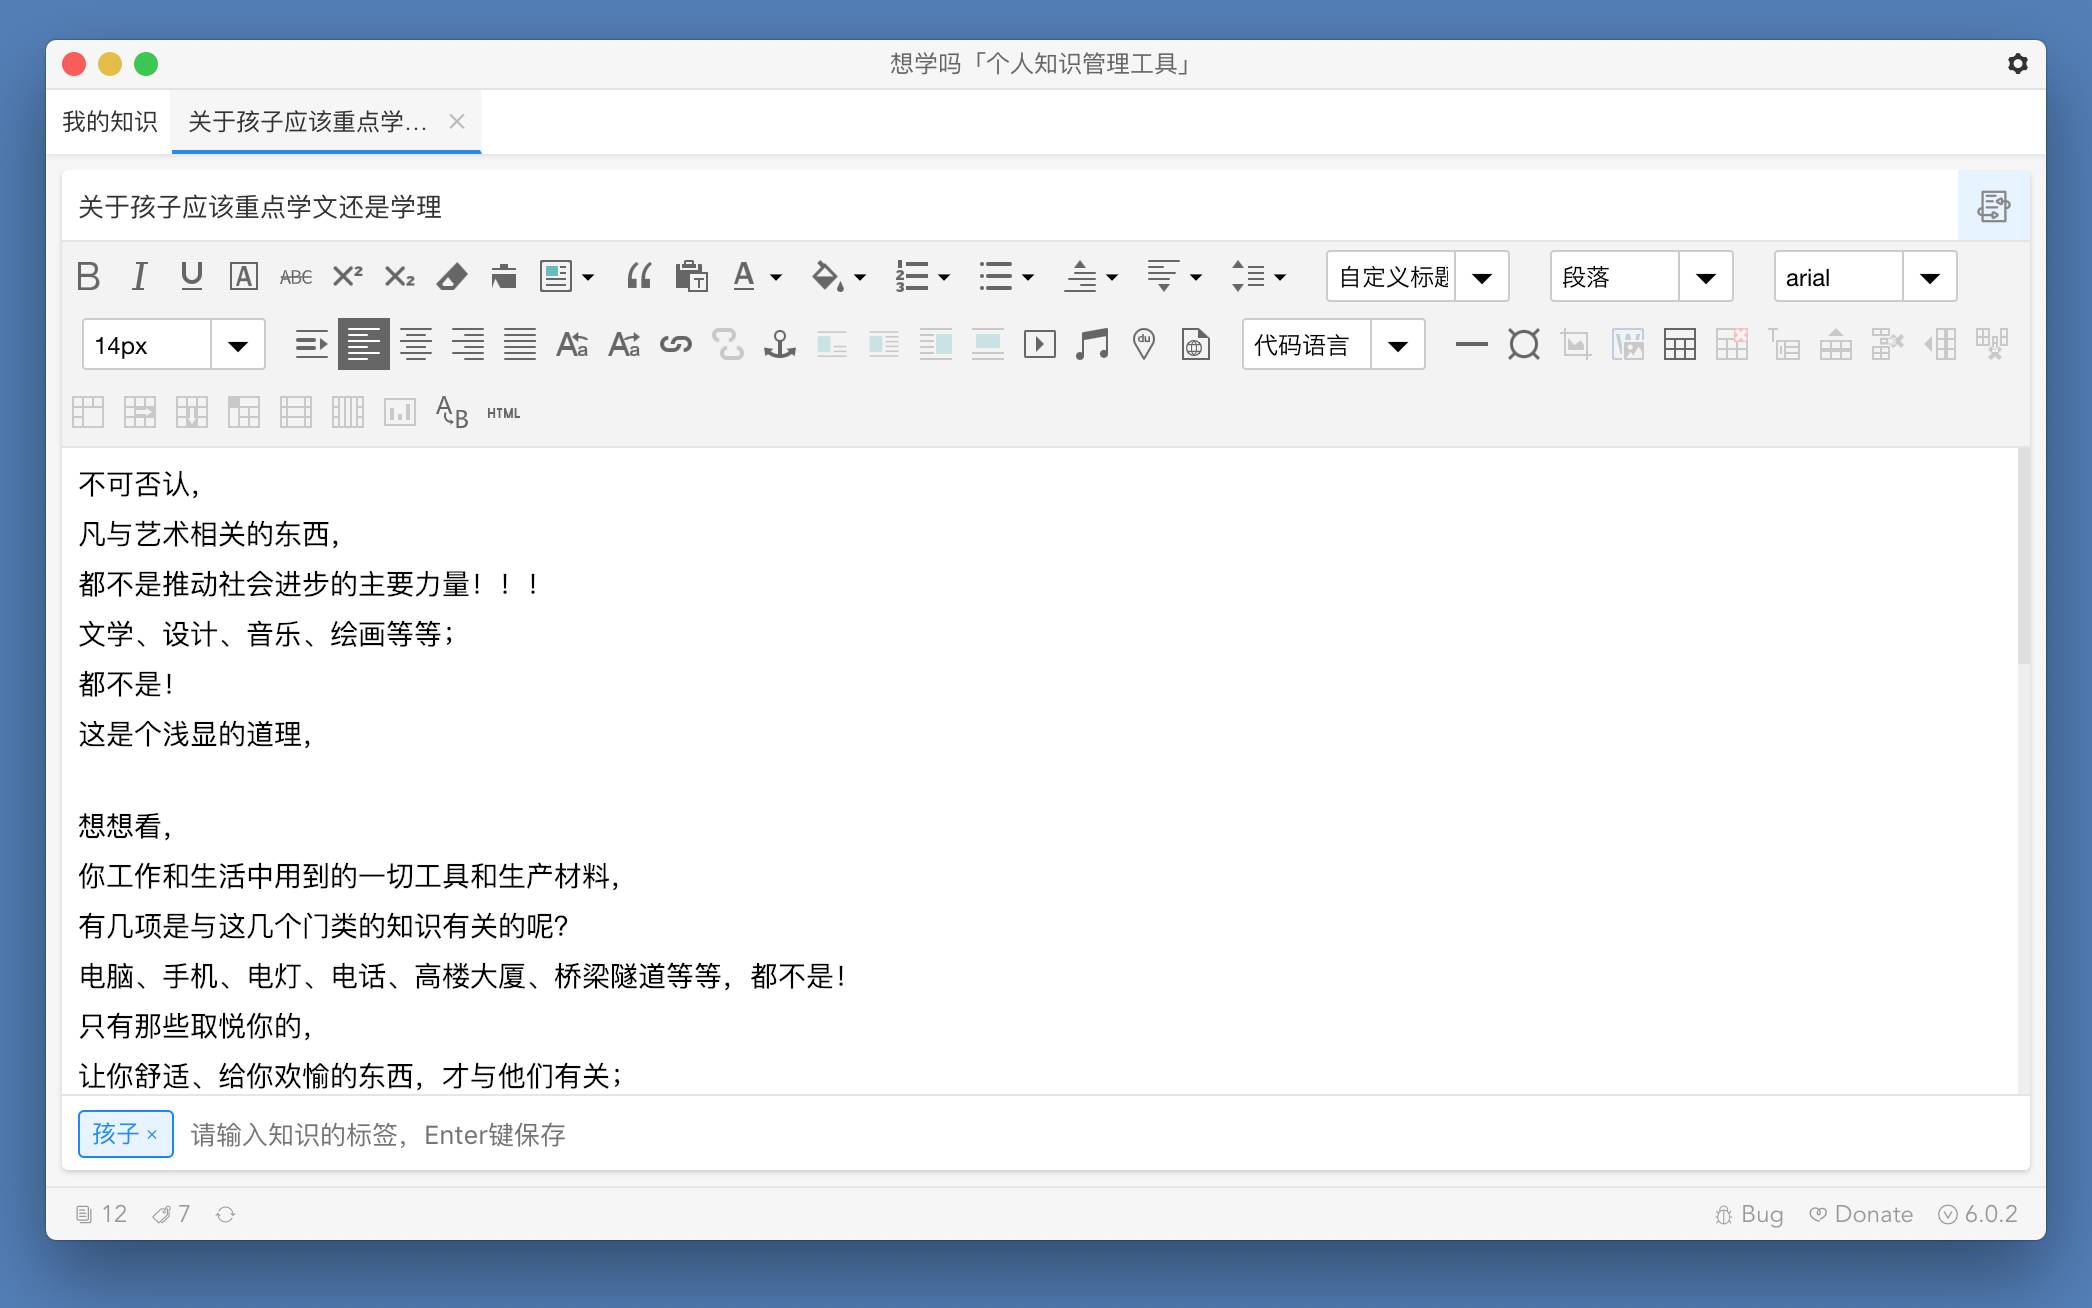The height and width of the screenshot is (1308, 2092).
Task: Toggle underline formatting
Action: [191, 276]
